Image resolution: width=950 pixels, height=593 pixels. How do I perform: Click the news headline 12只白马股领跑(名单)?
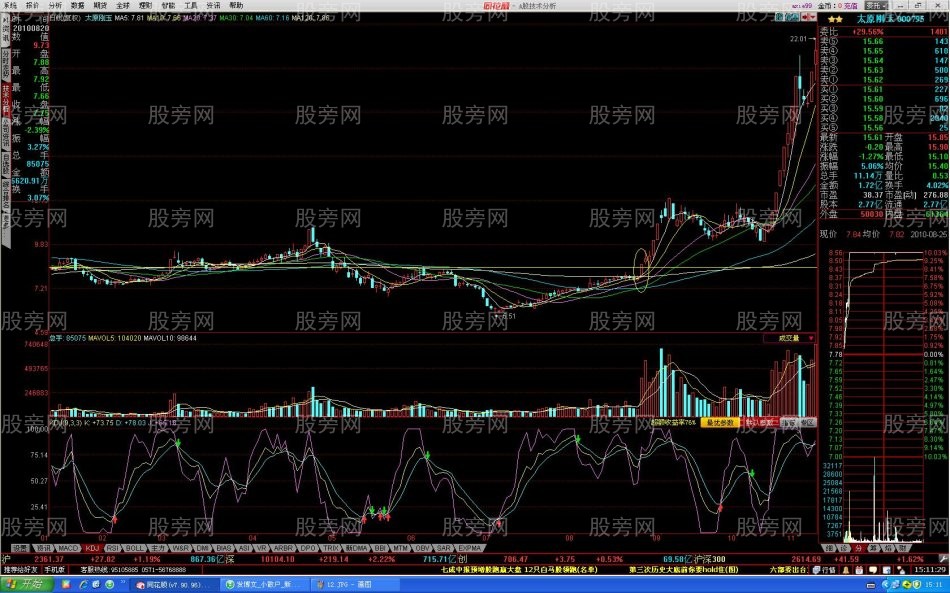560,569
